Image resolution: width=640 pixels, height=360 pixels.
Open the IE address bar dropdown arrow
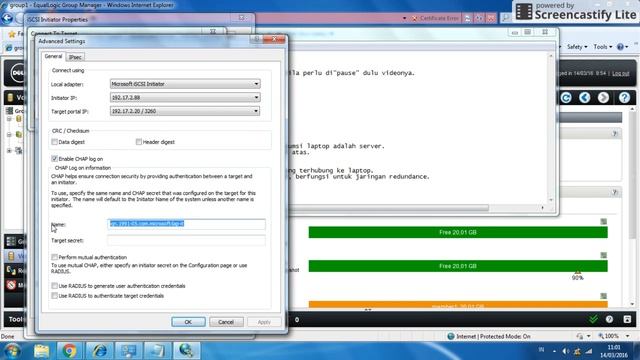(404, 18)
